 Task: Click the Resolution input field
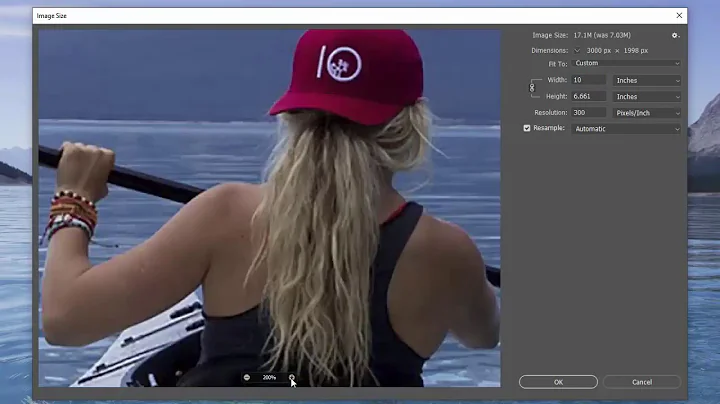click(x=589, y=112)
